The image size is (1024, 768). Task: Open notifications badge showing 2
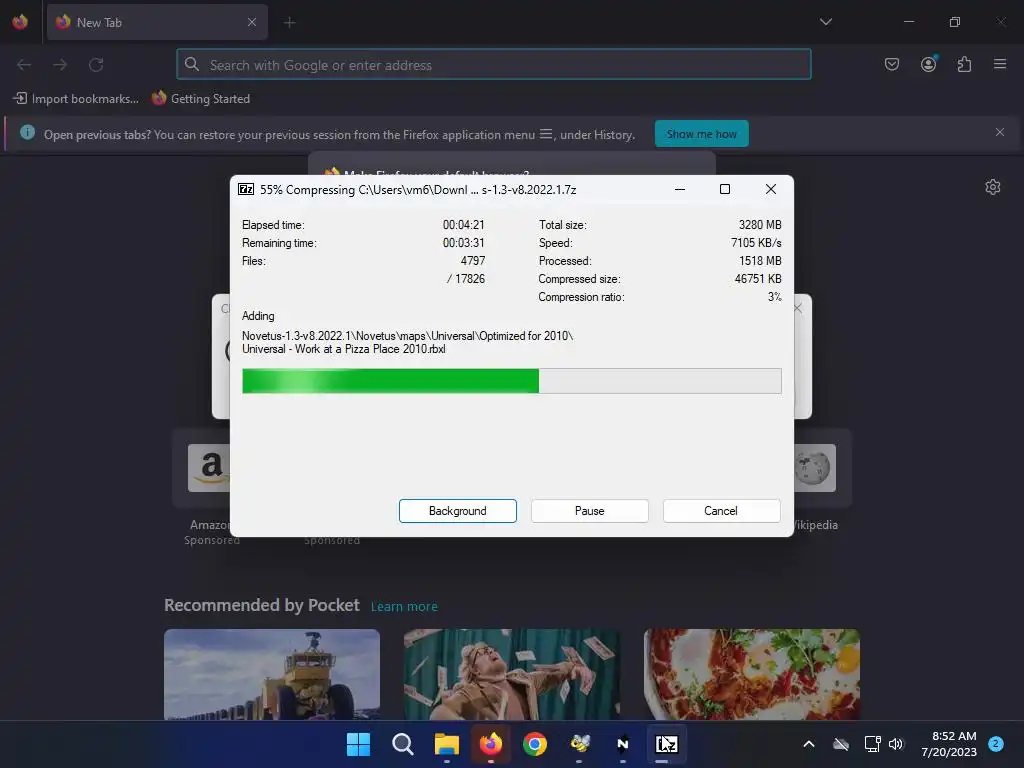(995, 744)
